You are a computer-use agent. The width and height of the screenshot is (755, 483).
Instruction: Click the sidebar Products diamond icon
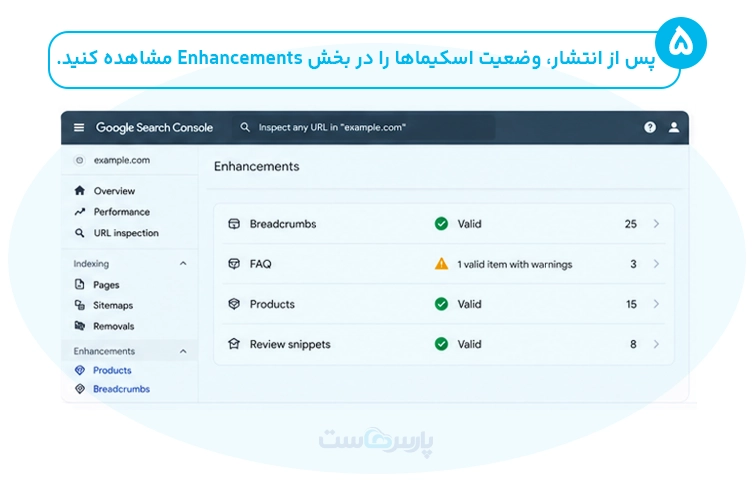tap(80, 370)
